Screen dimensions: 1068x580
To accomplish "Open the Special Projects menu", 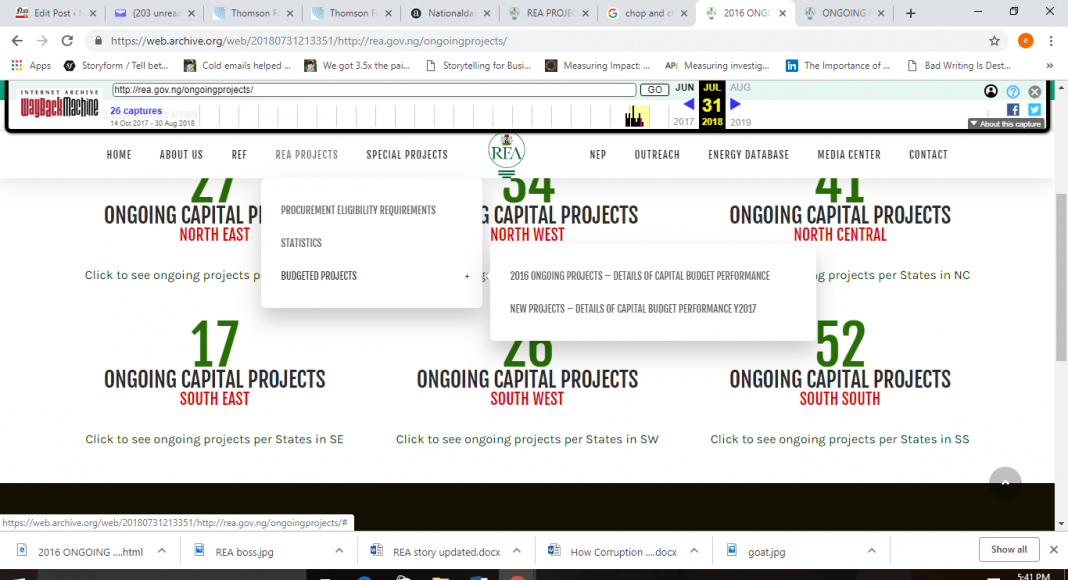I will [x=406, y=155].
